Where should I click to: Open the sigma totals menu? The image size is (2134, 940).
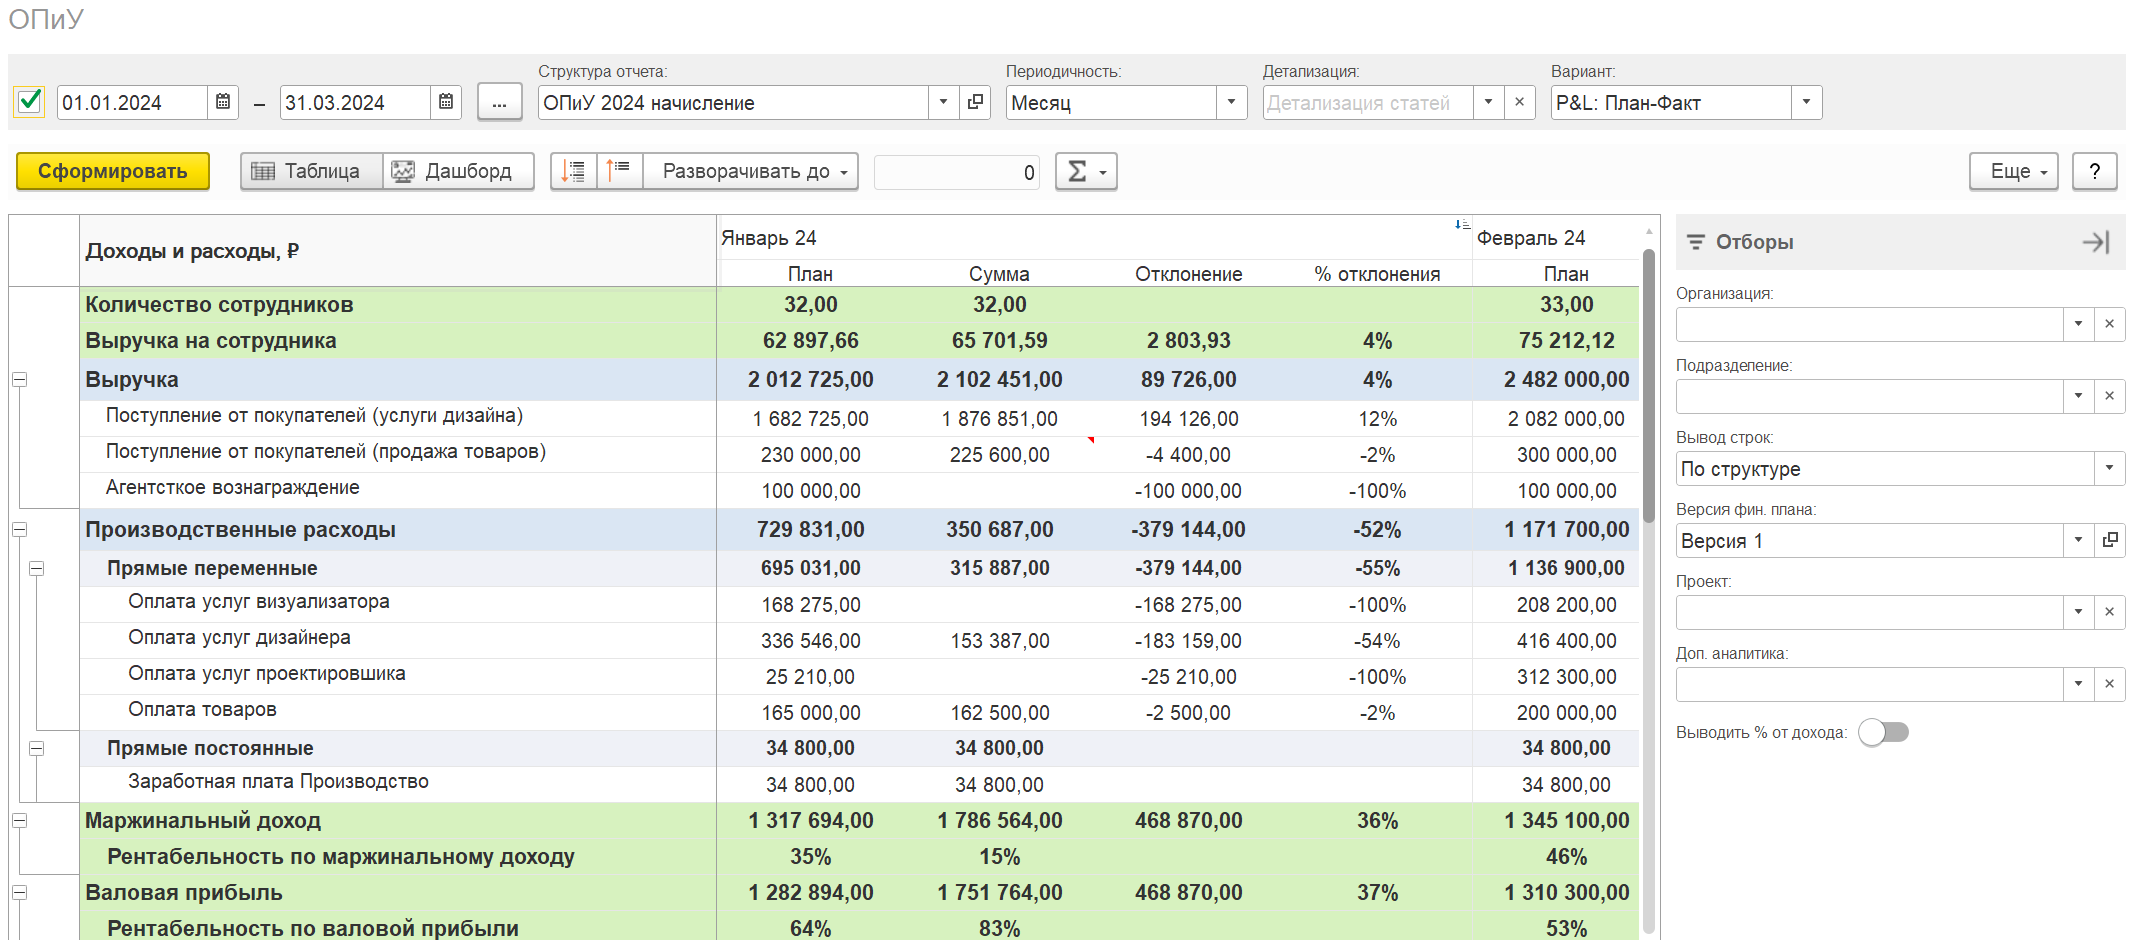tap(1086, 171)
